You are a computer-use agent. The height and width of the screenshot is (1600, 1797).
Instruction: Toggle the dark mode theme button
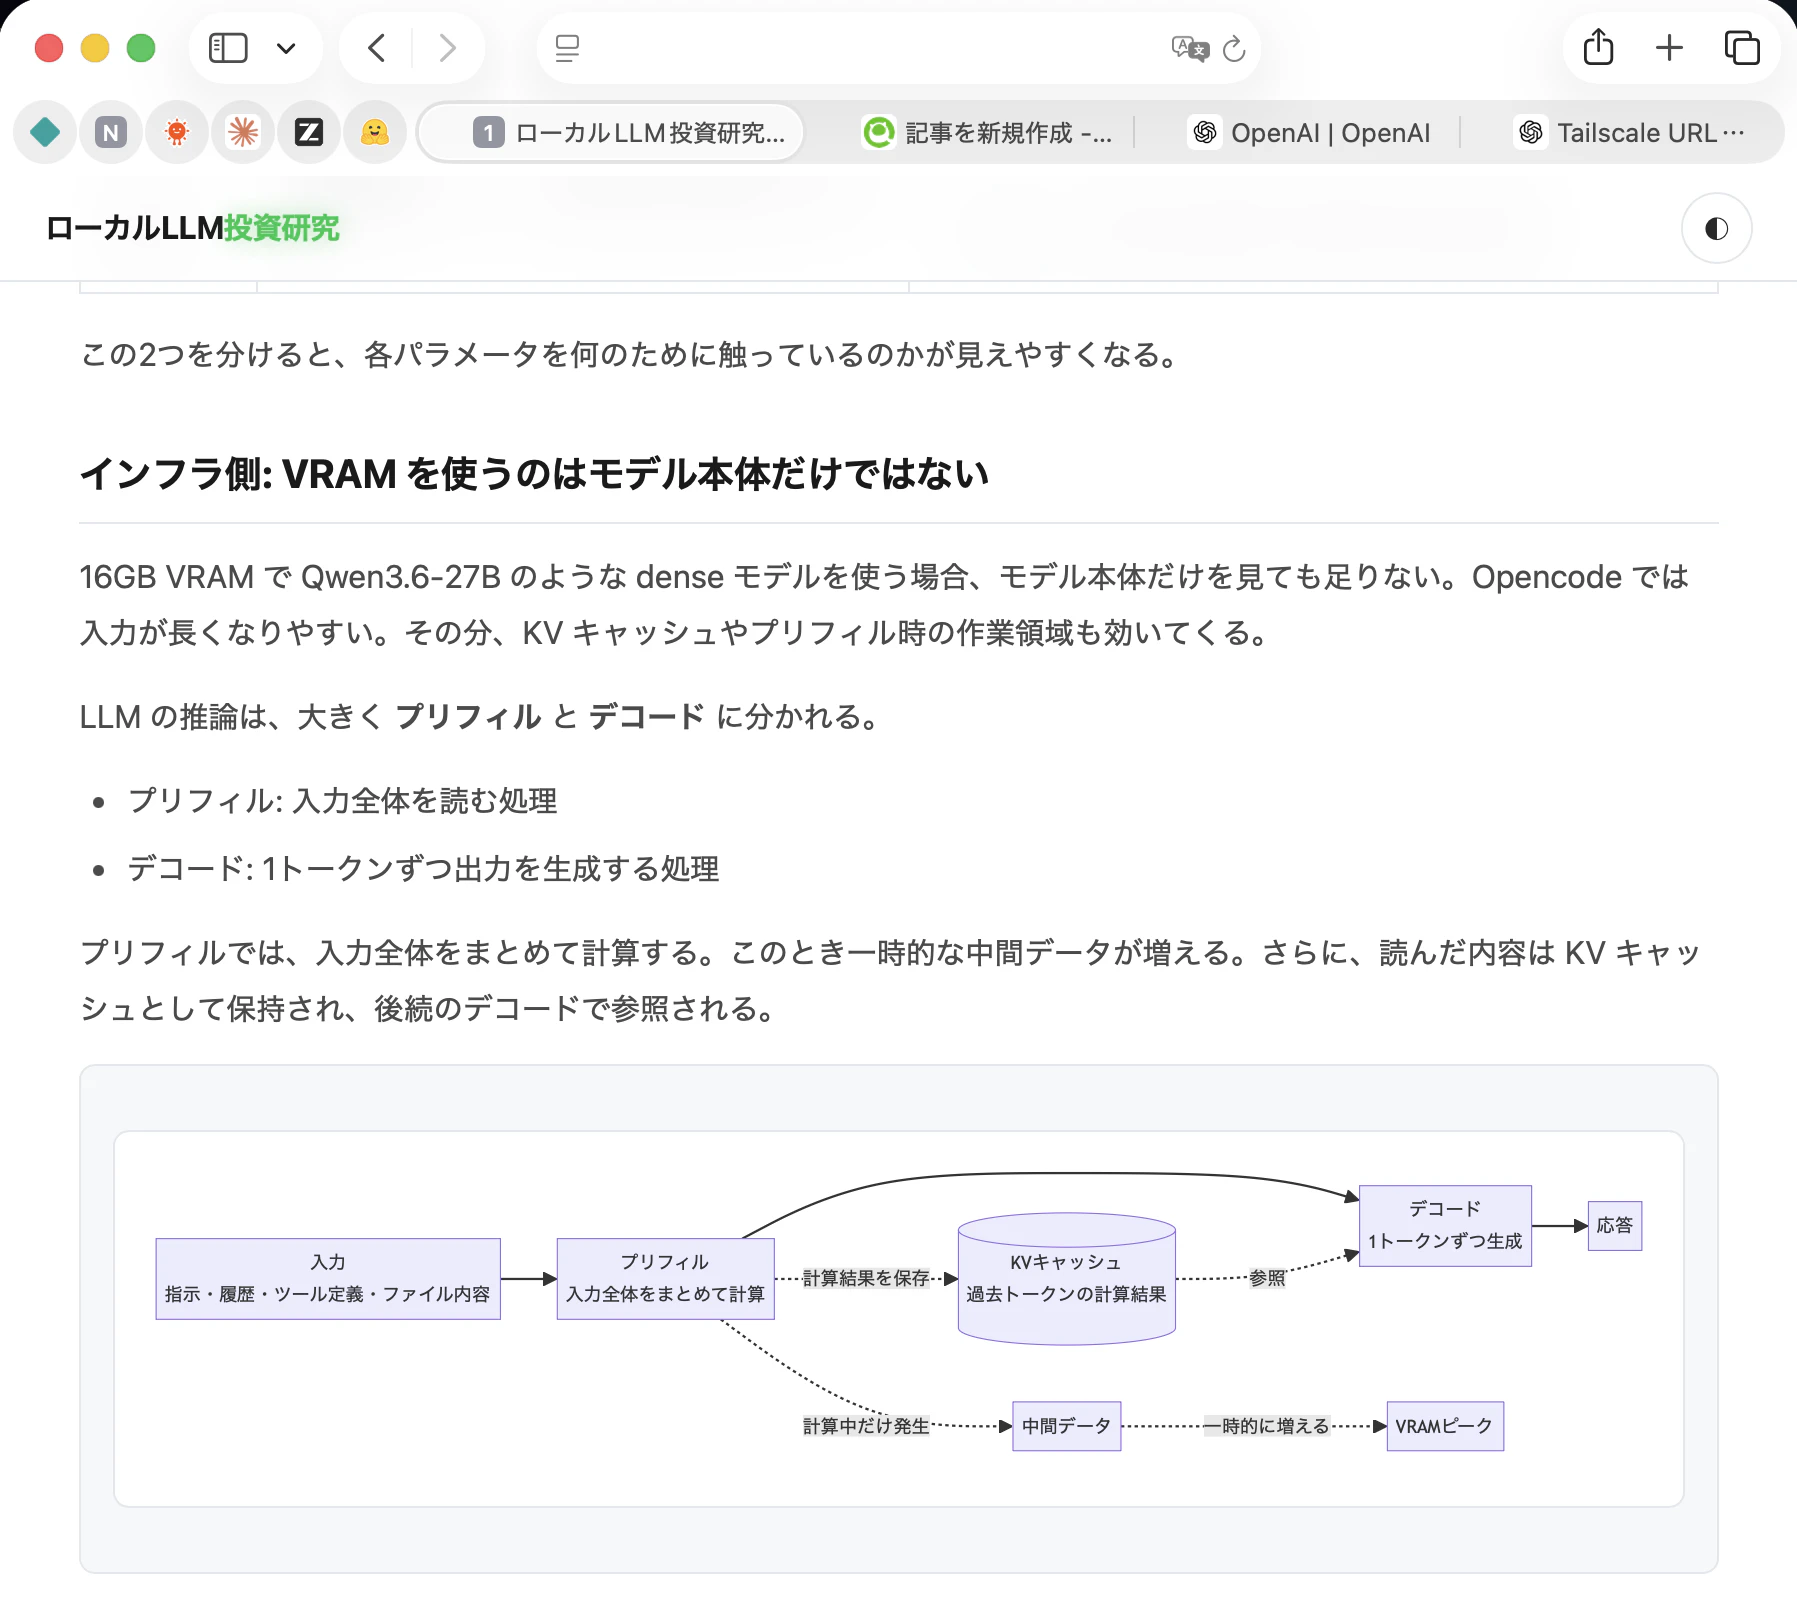coord(1716,229)
